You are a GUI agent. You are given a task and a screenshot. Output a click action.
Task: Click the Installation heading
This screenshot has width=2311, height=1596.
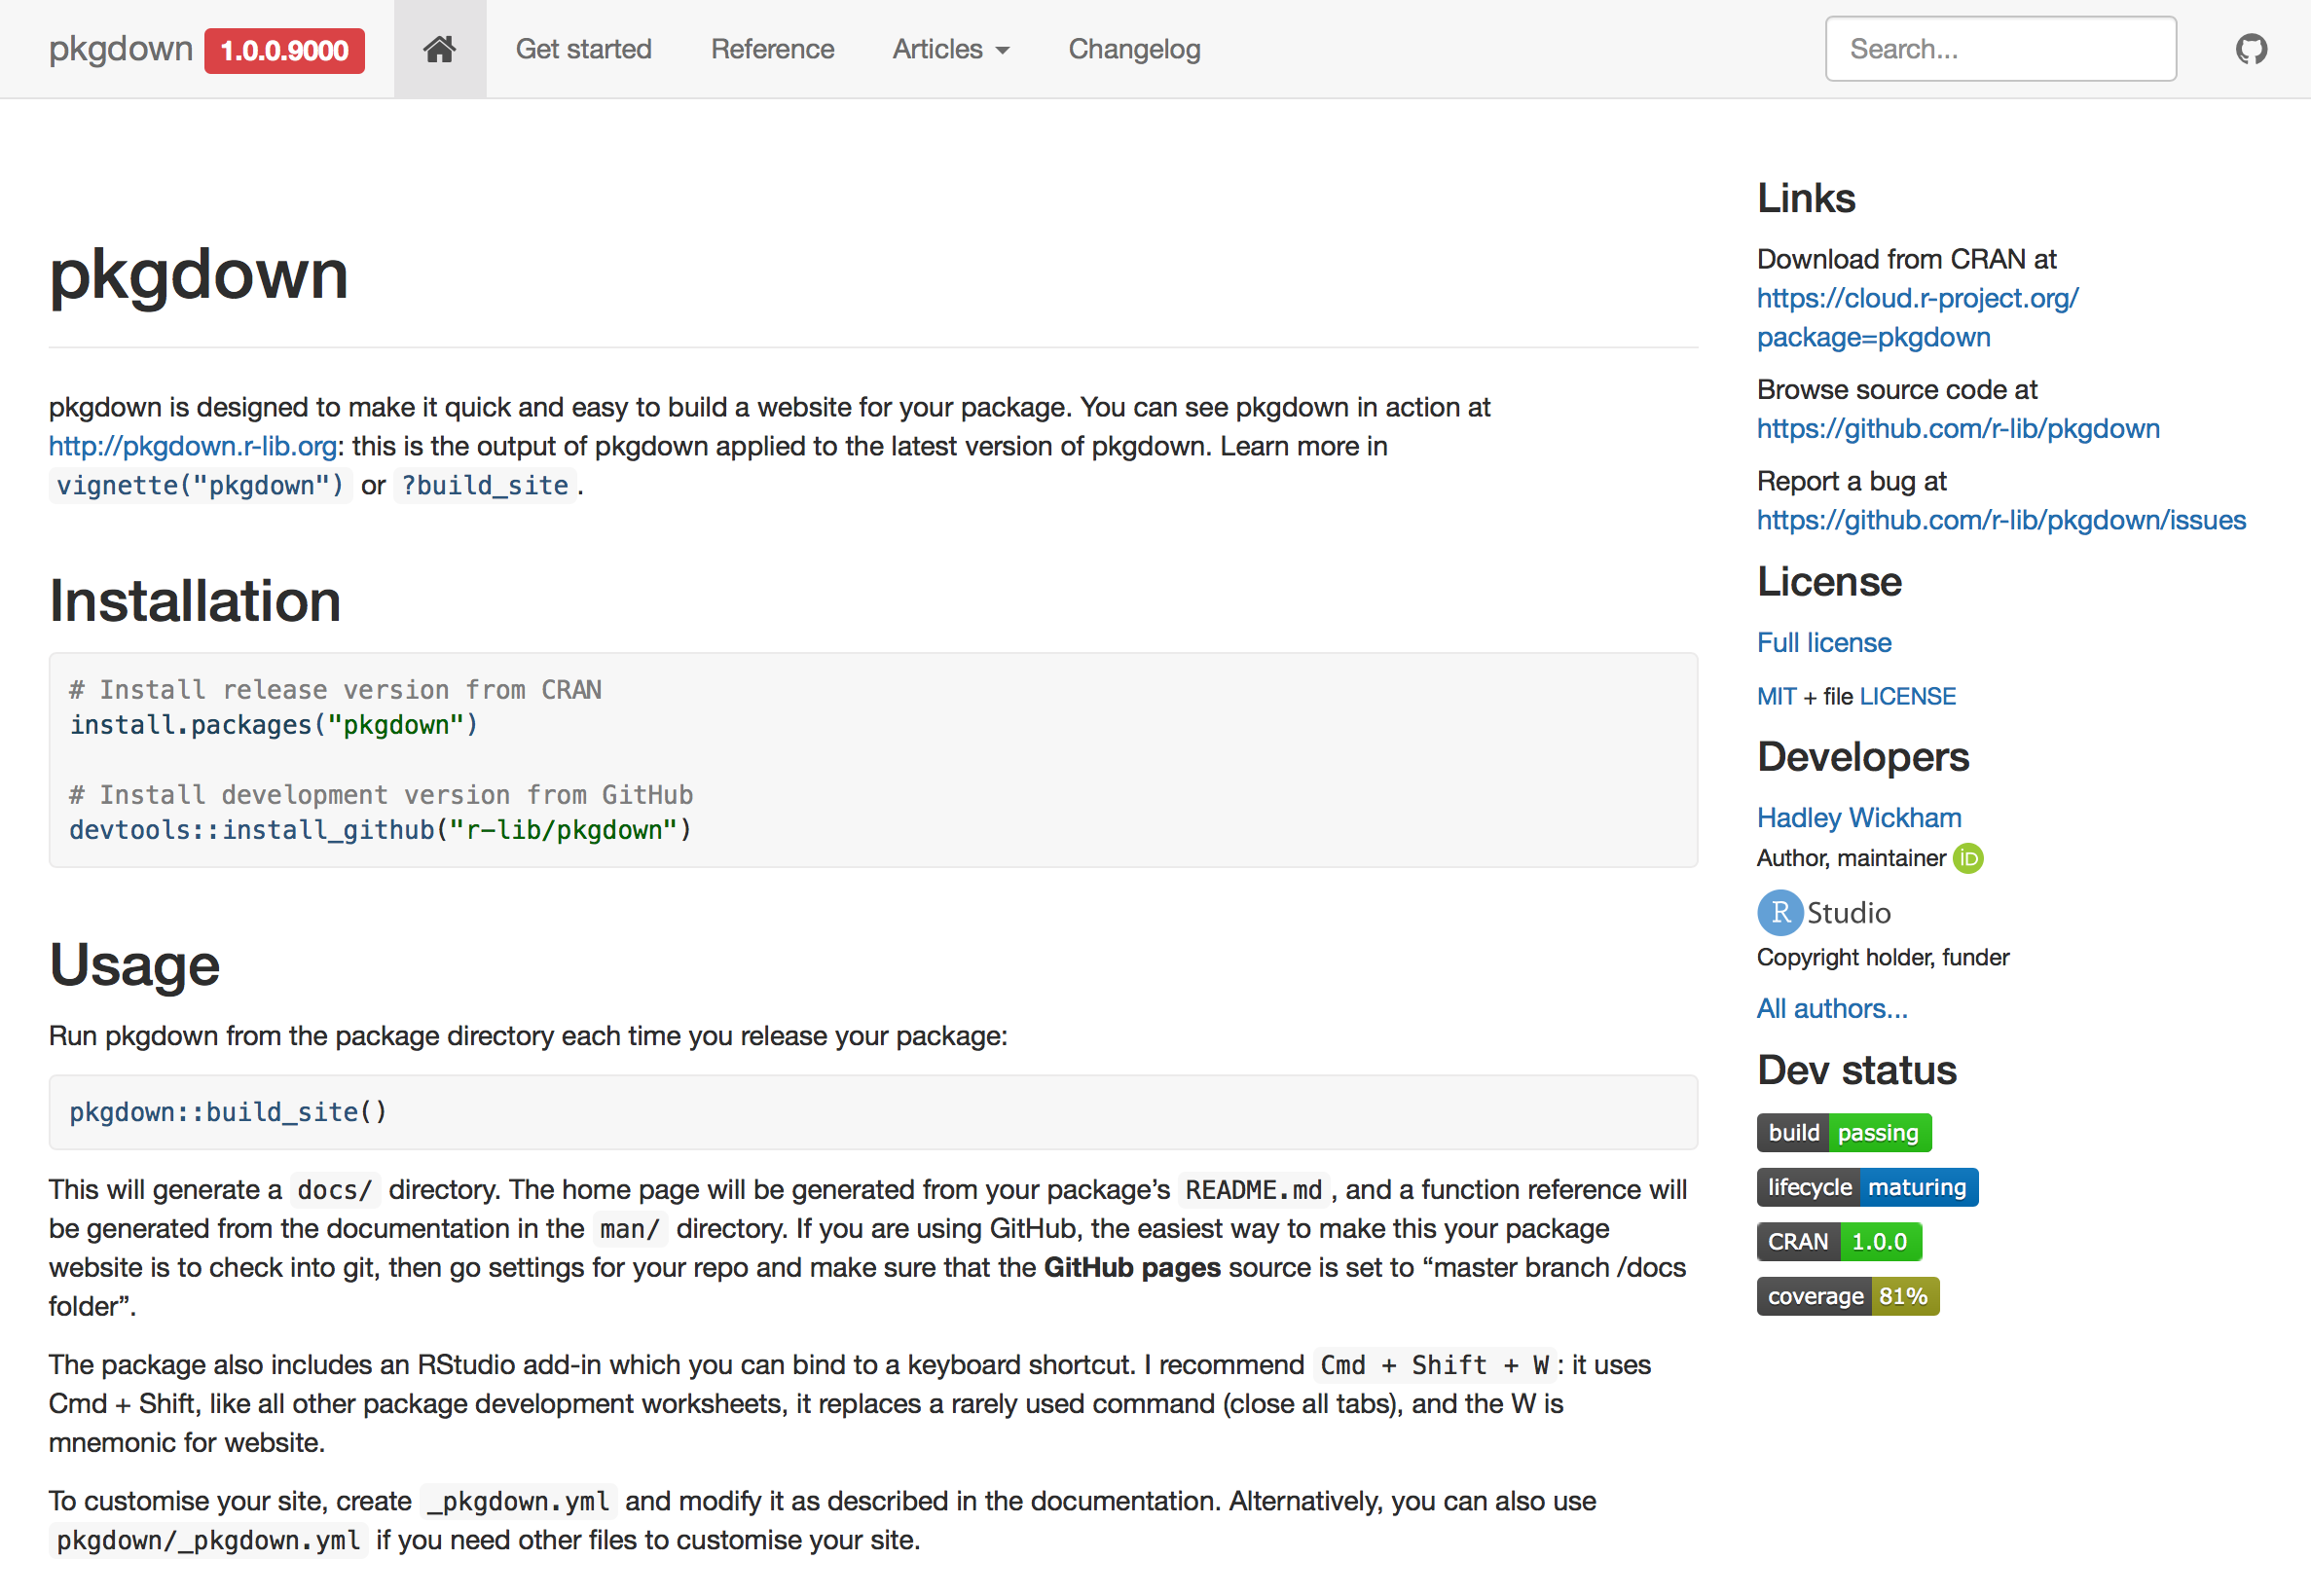(195, 600)
